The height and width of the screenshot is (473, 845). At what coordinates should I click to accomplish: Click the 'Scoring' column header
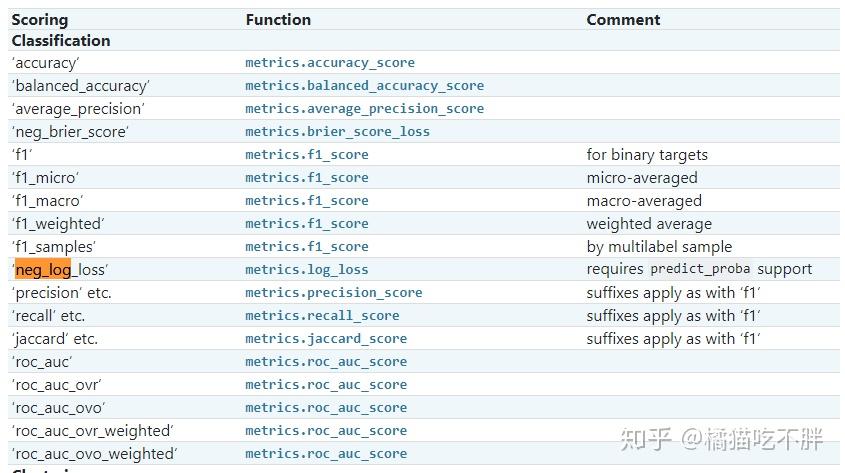(x=40, y=20)
